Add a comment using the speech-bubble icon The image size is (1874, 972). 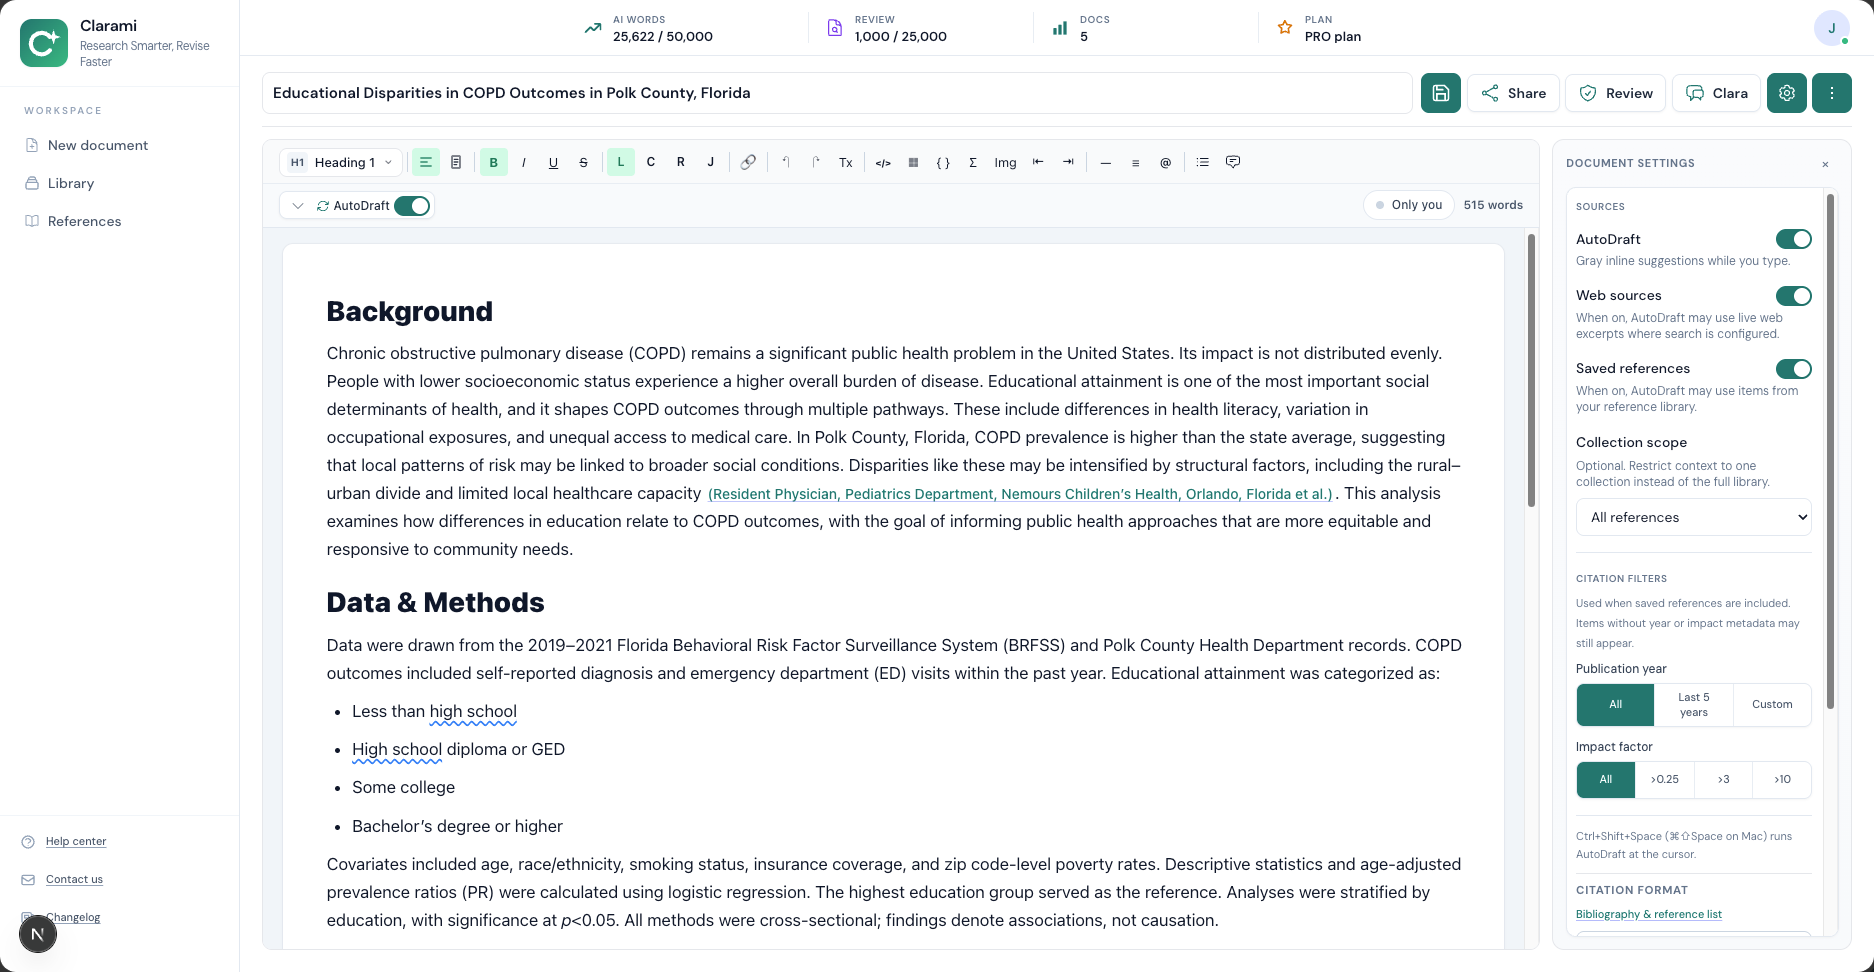click(1232, 161)
